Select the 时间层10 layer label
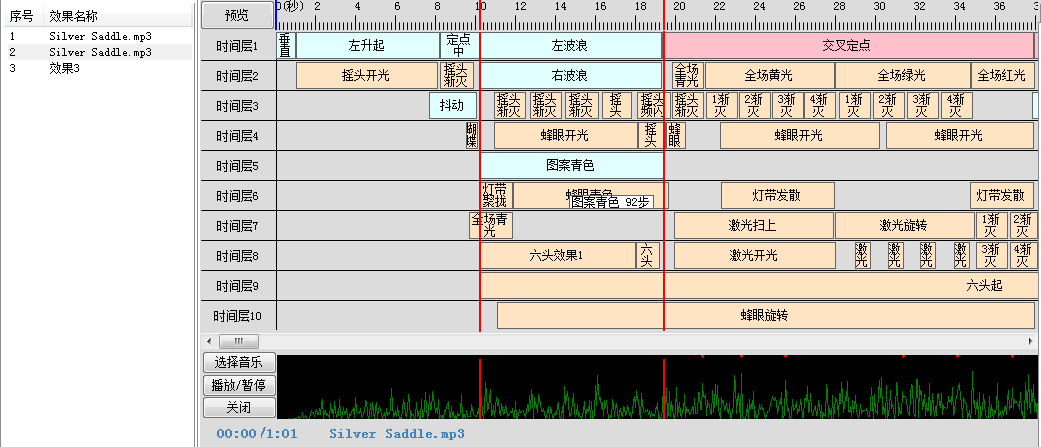1041x447 pixels. pos(238,316)
